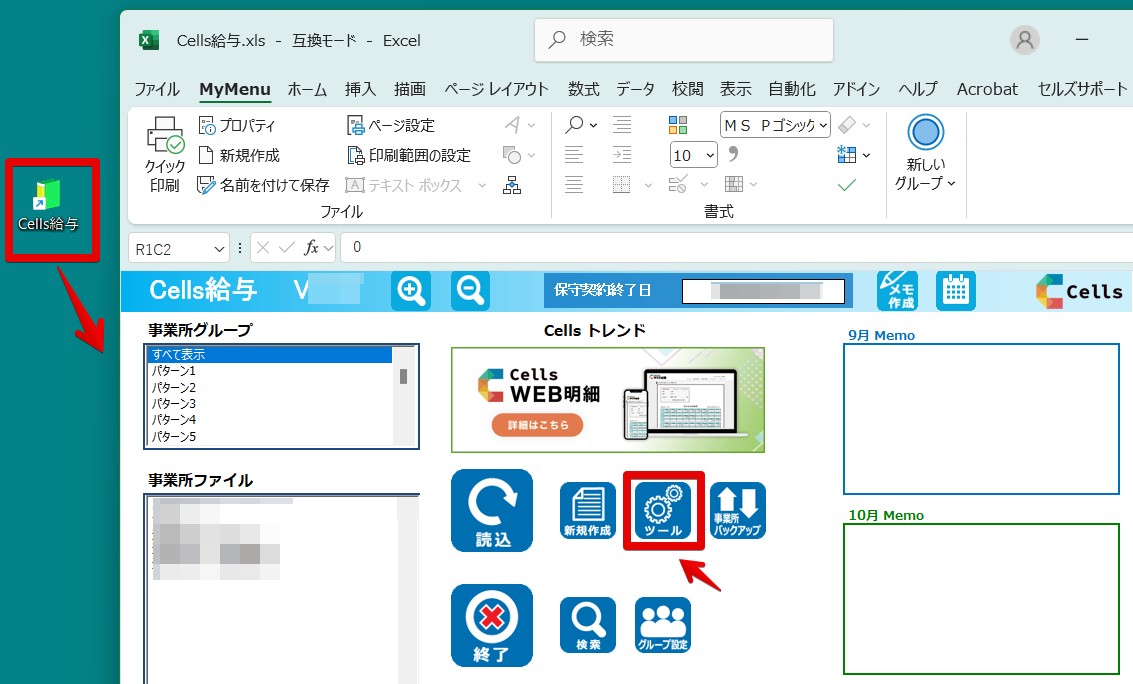Switch to the 挿入 tab
This screenshot has width=1133, height=684.
[360, 90]
